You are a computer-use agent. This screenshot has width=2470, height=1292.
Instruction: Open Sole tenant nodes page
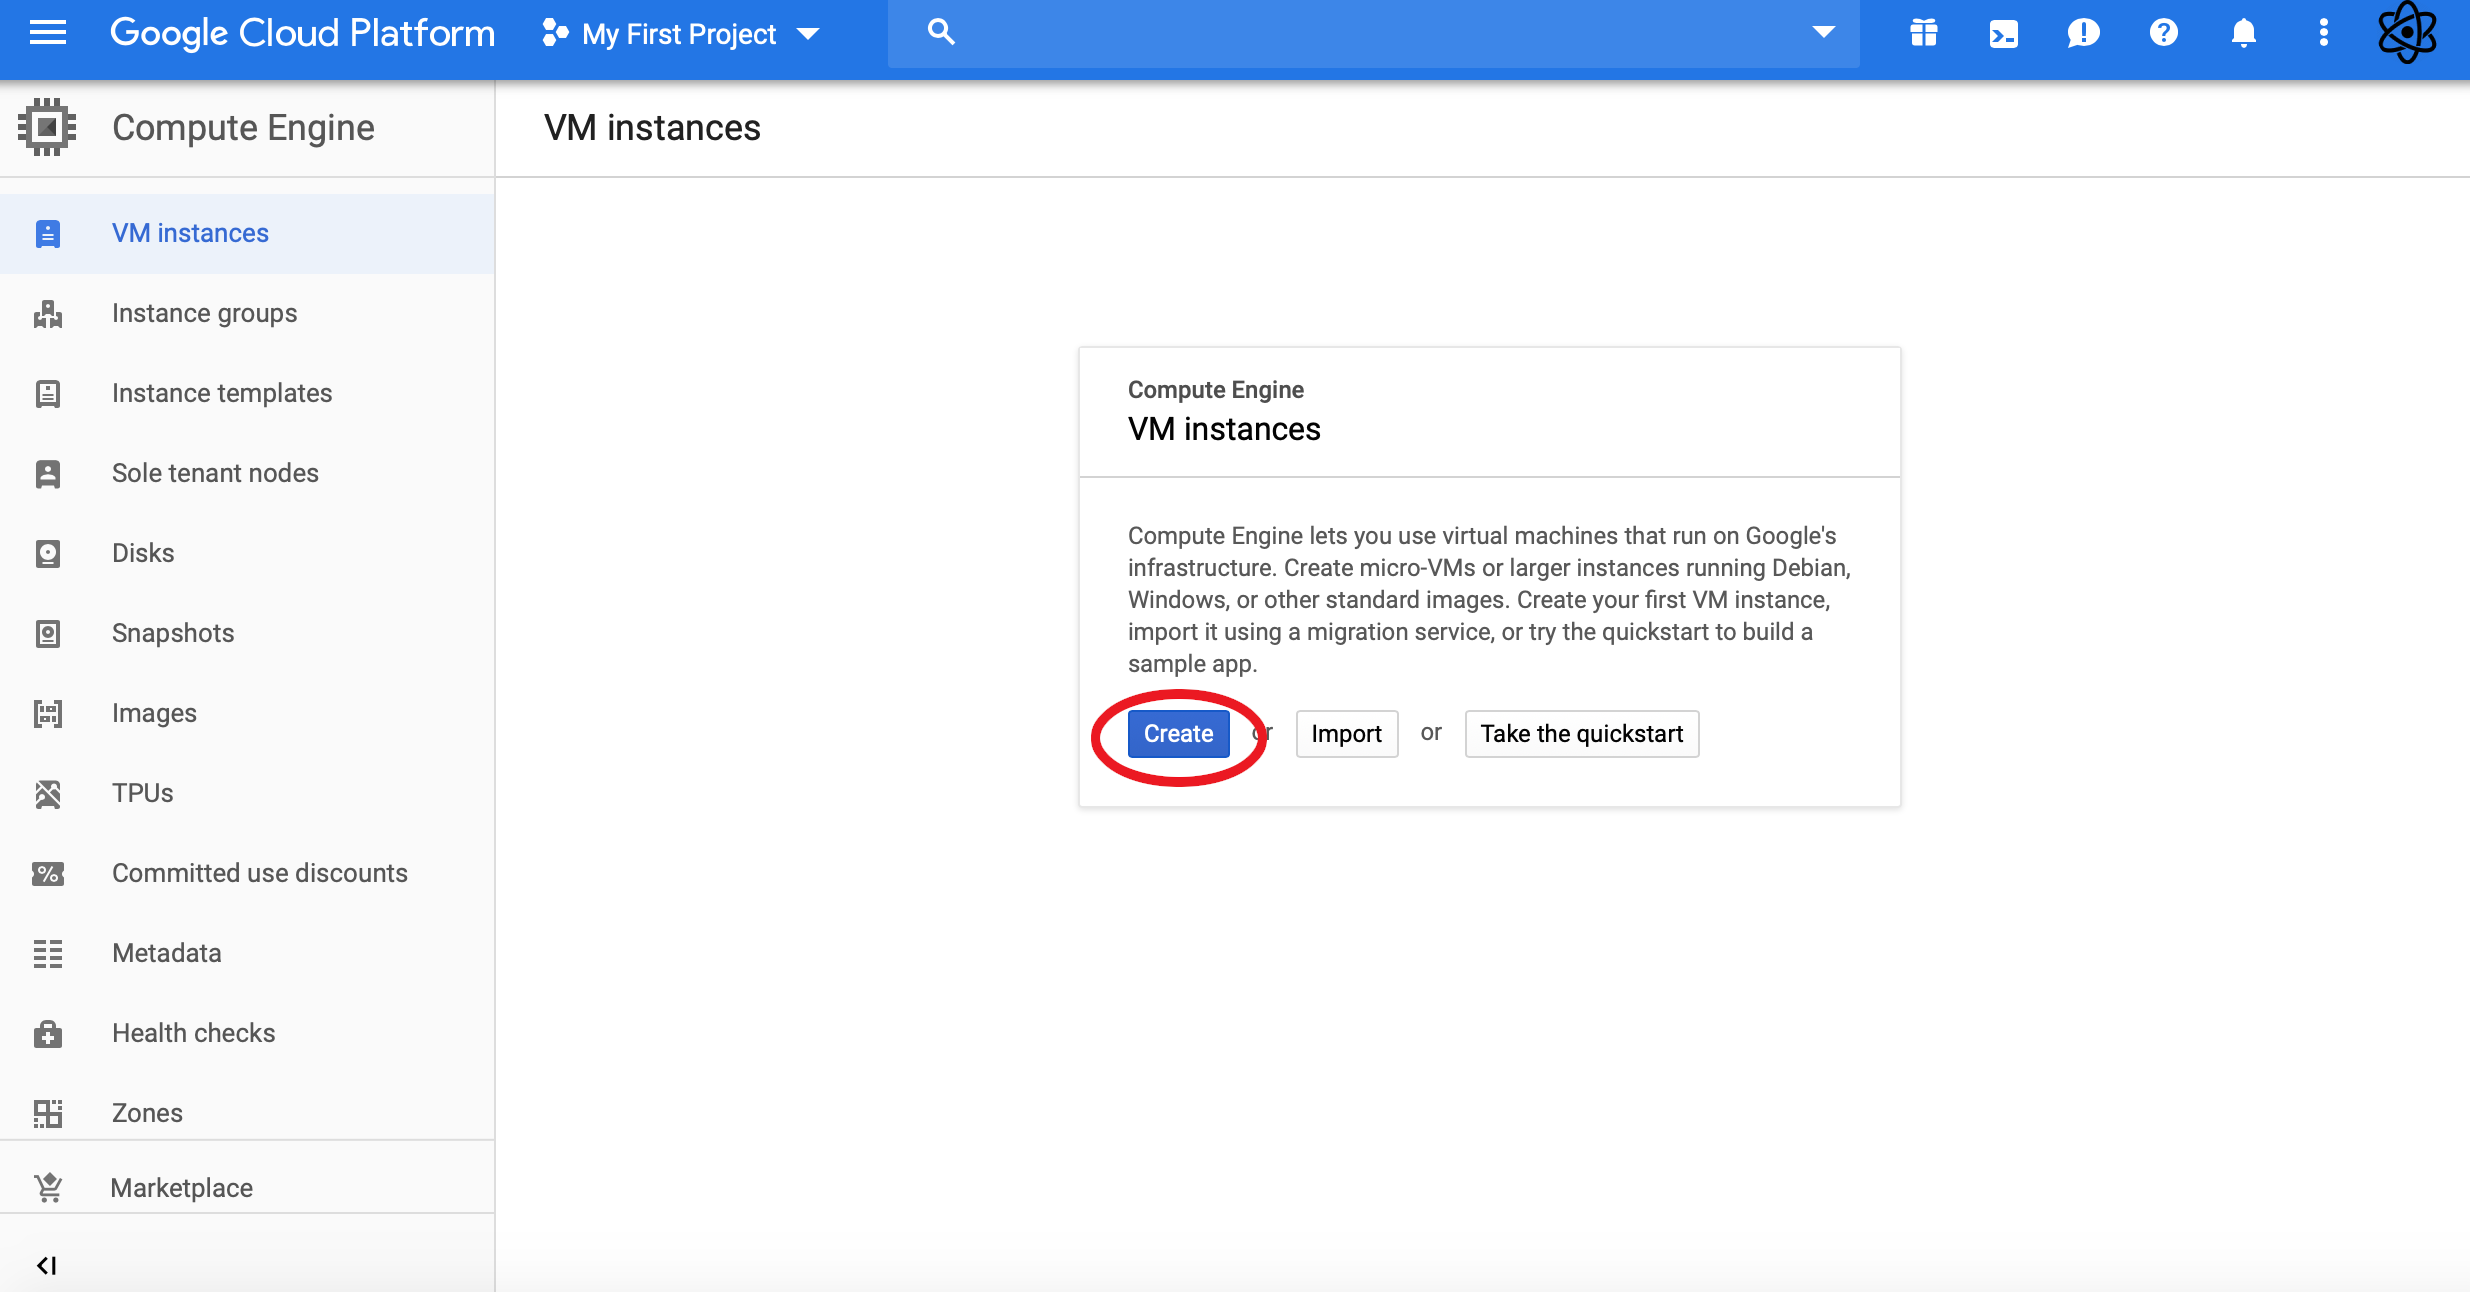coord(247,473)
